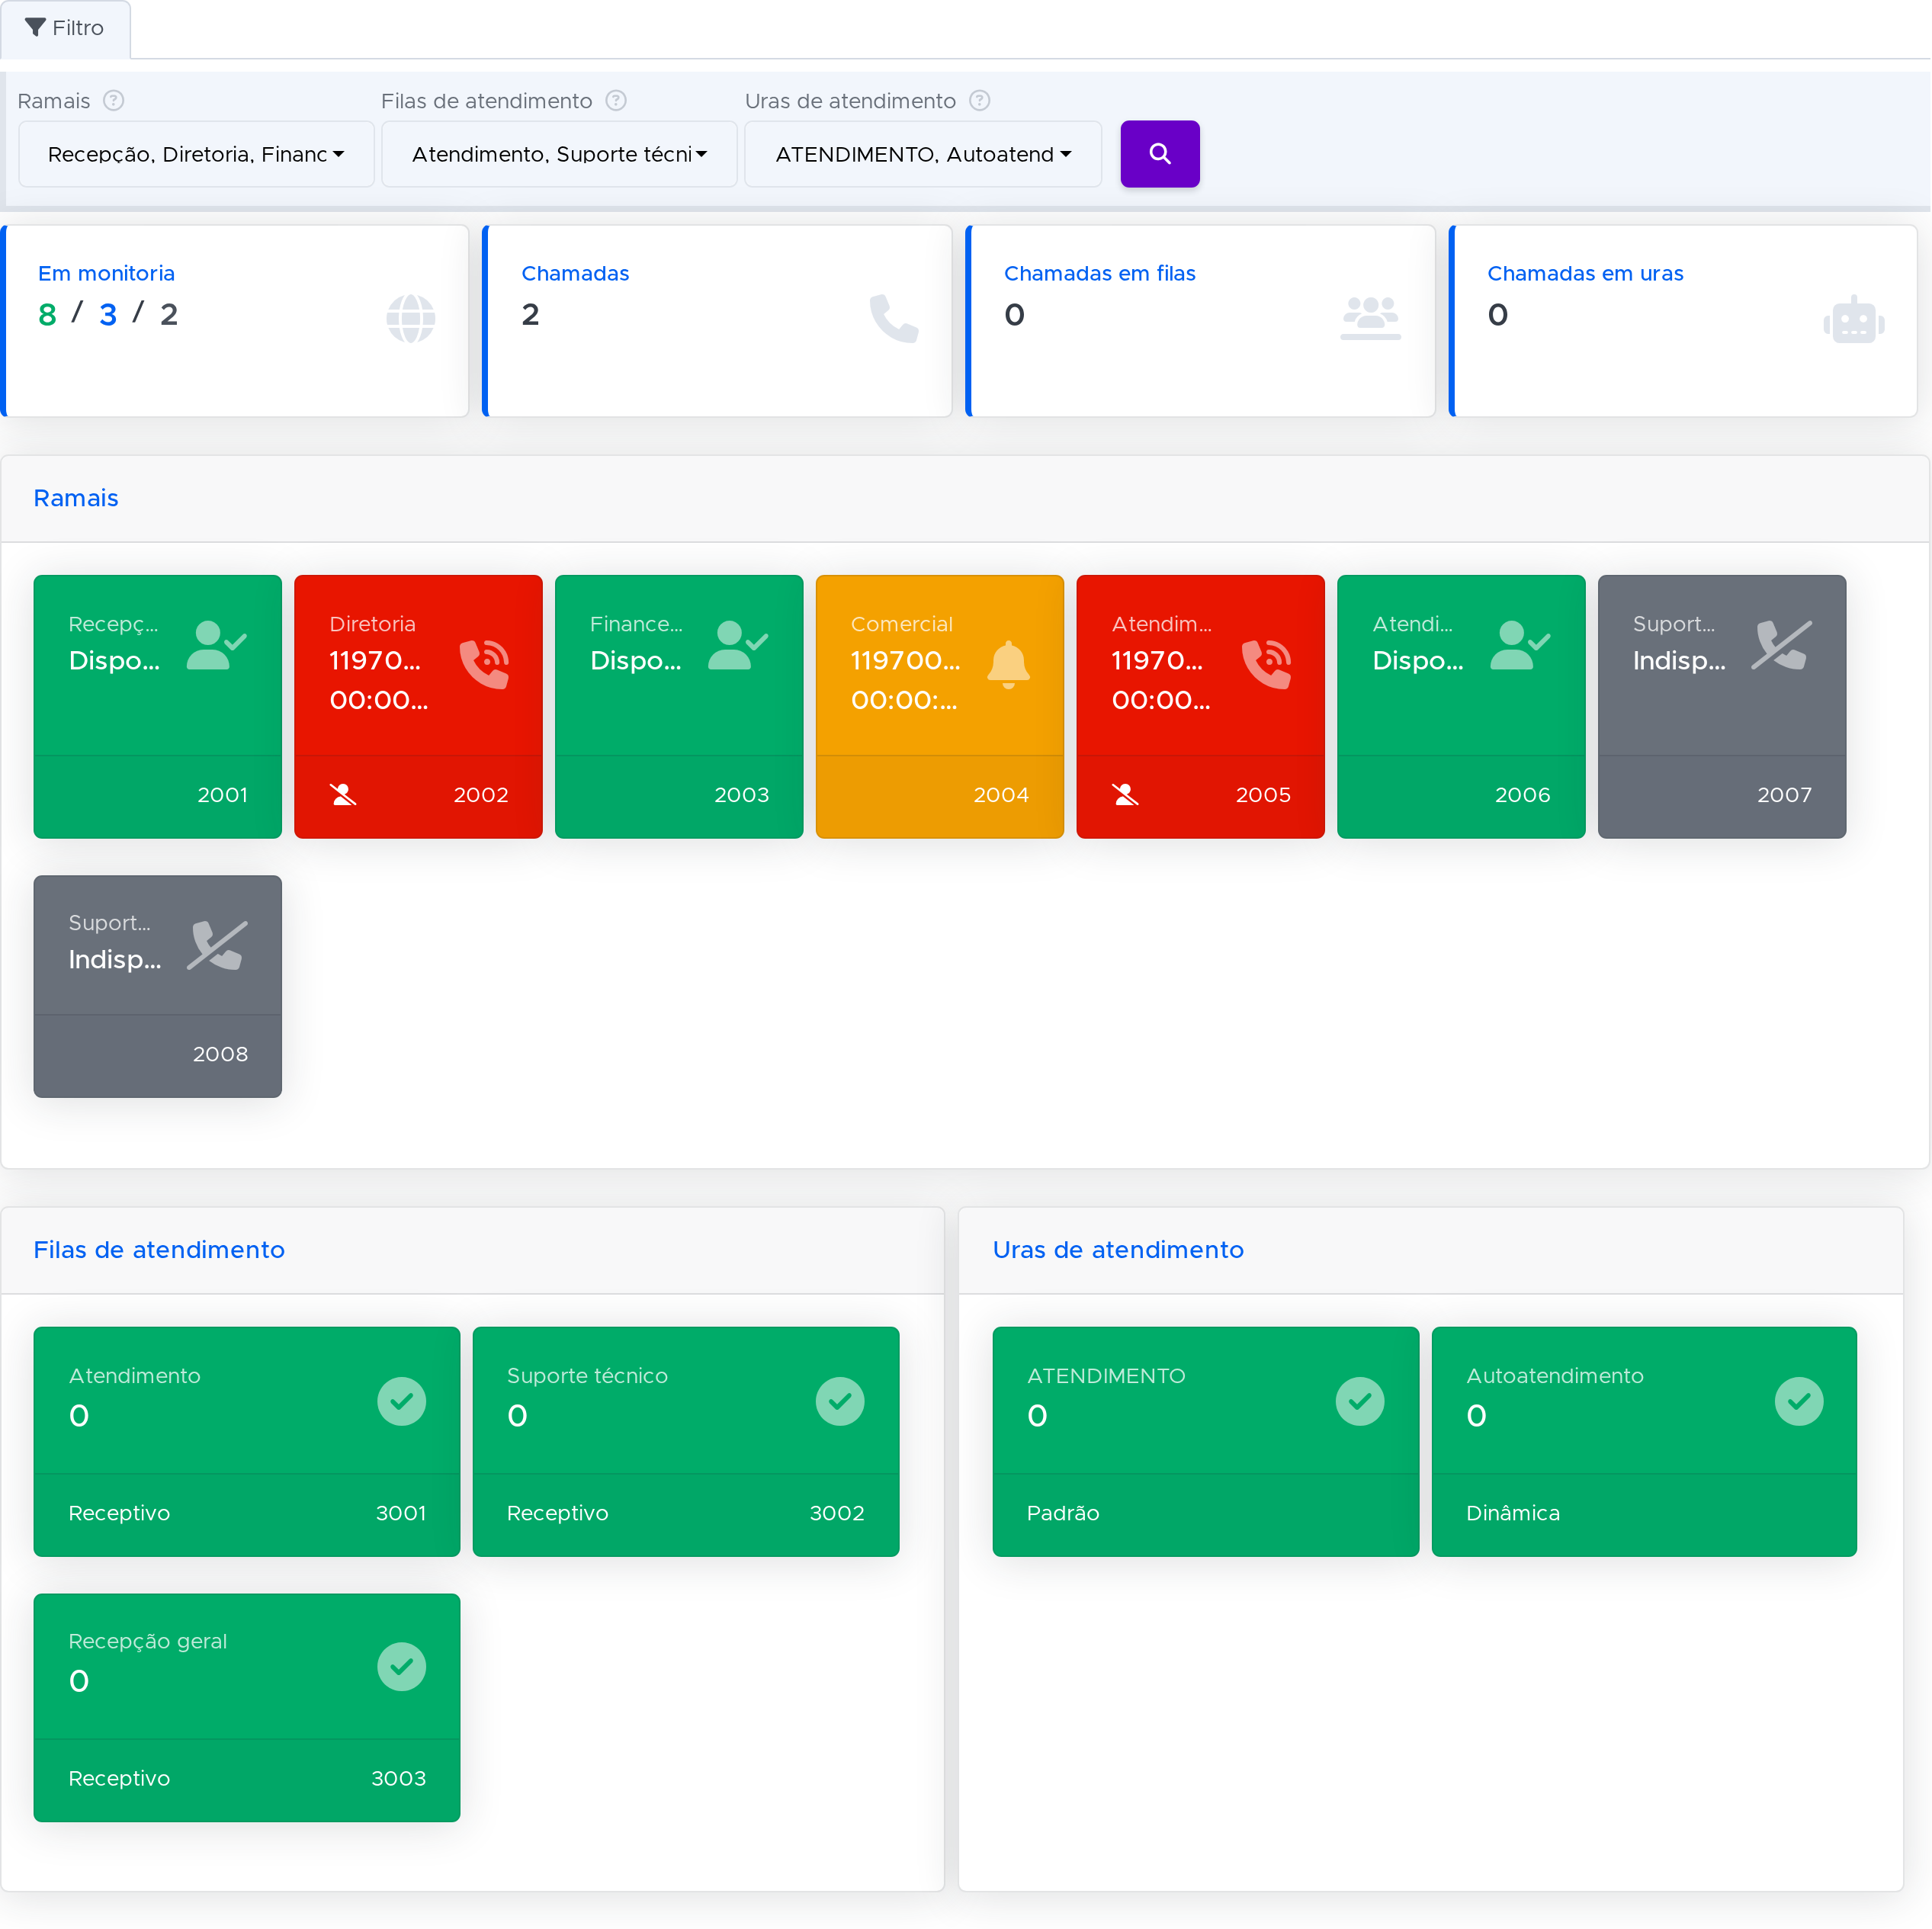Click the available-user icon on extension 2001
The height and width of the screenshot is (1929, 1932).
coord(217,645)
